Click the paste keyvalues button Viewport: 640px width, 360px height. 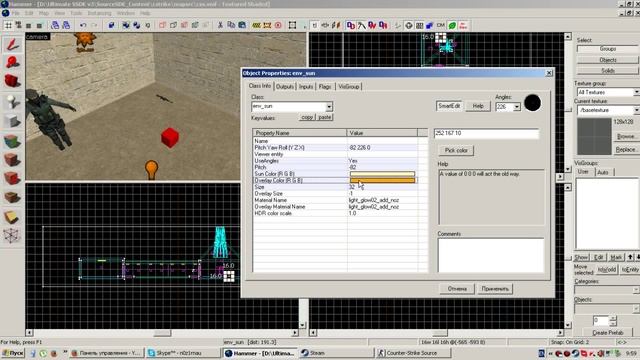324,117
